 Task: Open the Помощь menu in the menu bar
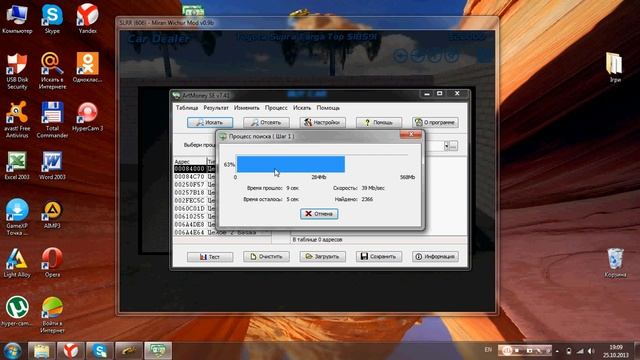(328, 108)
